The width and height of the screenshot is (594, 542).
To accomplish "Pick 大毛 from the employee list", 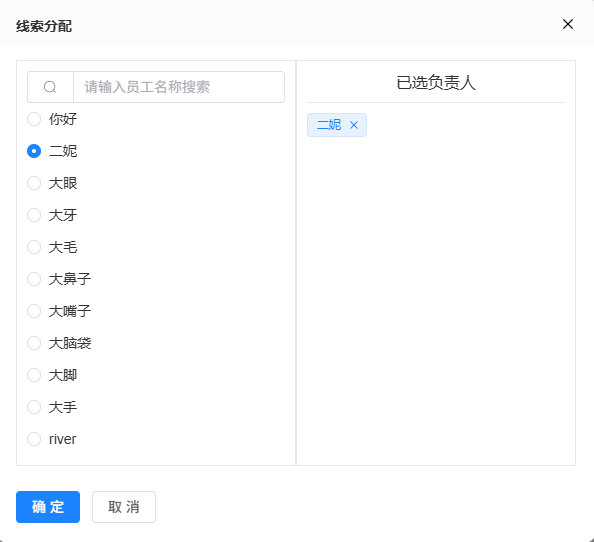I will 34,247.
